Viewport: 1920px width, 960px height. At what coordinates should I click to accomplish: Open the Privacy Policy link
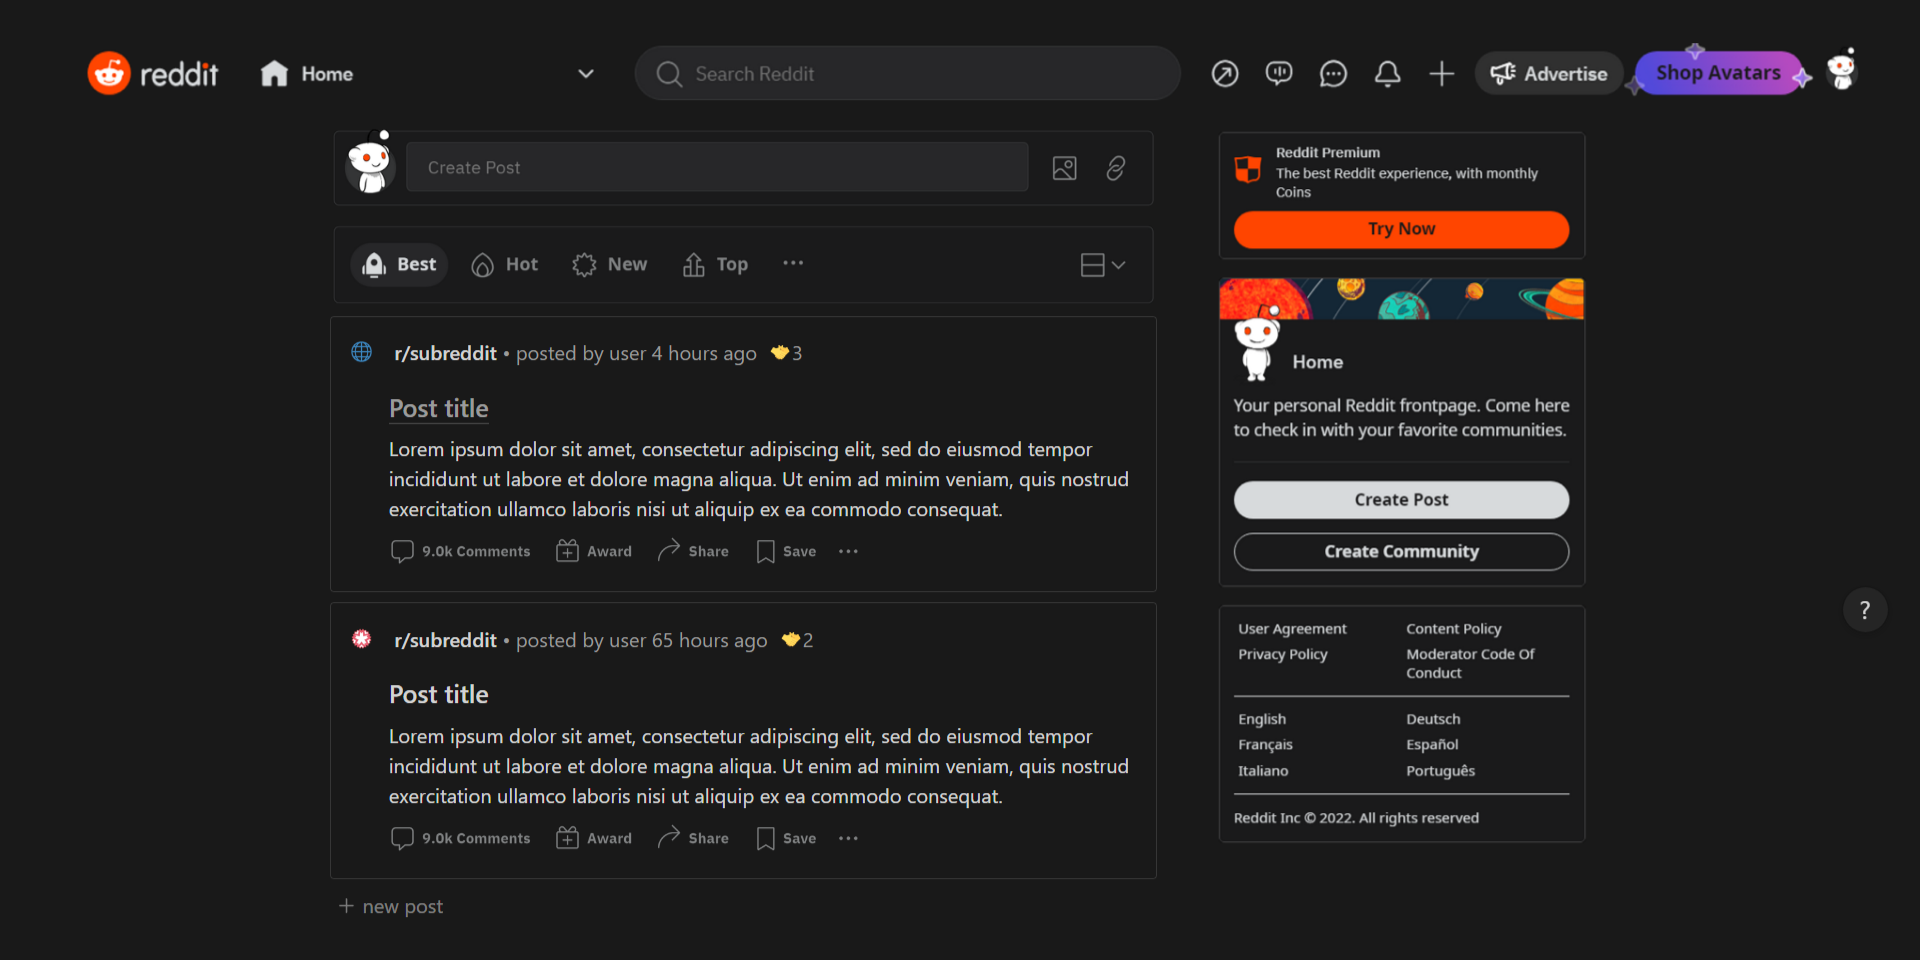click(x=1282, y=654)
